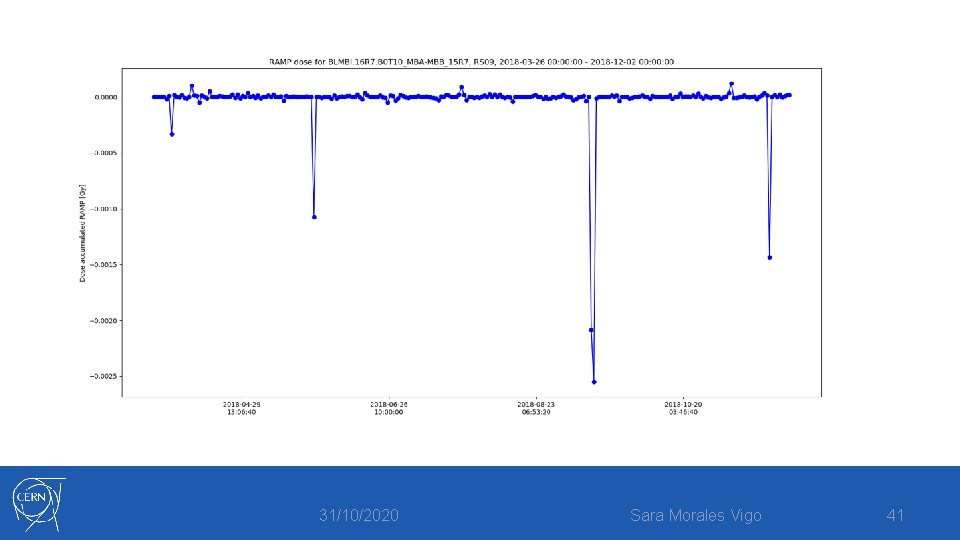This screenshot has width=960, height=540.
Task: Click the 2018-04-29 x-axis tick label
Action: (241, 408)
